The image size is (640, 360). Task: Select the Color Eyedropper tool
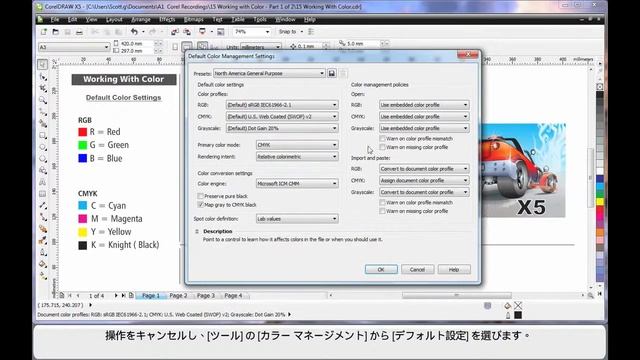(x=43, y=241)
